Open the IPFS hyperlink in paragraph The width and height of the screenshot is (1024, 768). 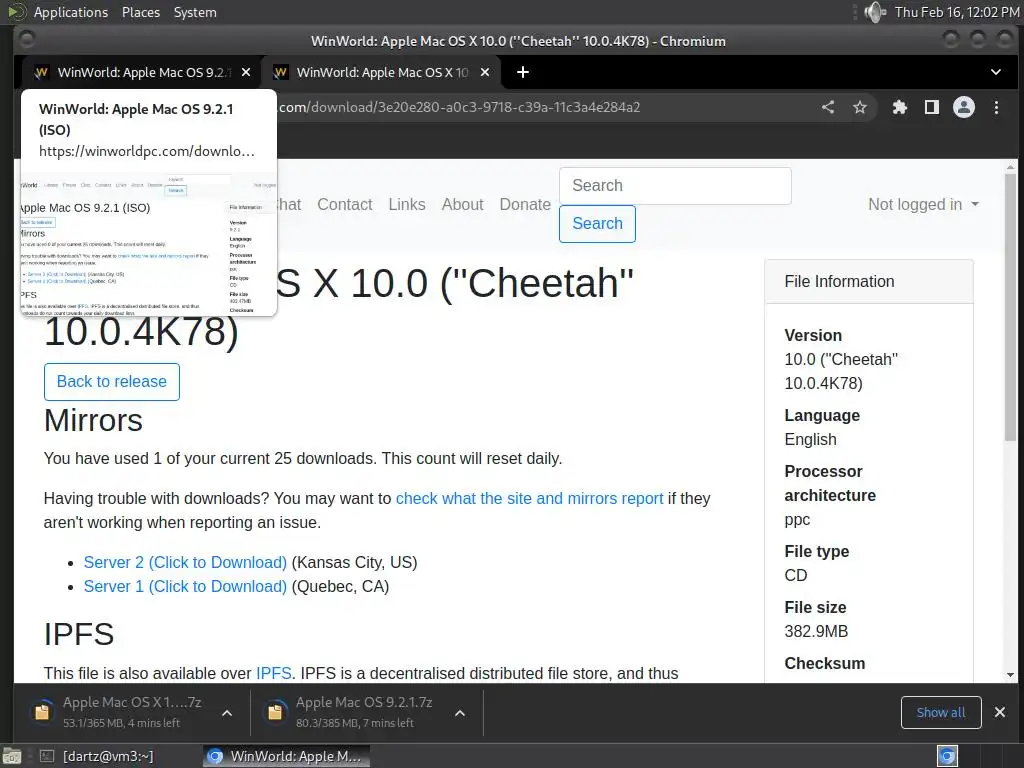click(x=274, y=673)
